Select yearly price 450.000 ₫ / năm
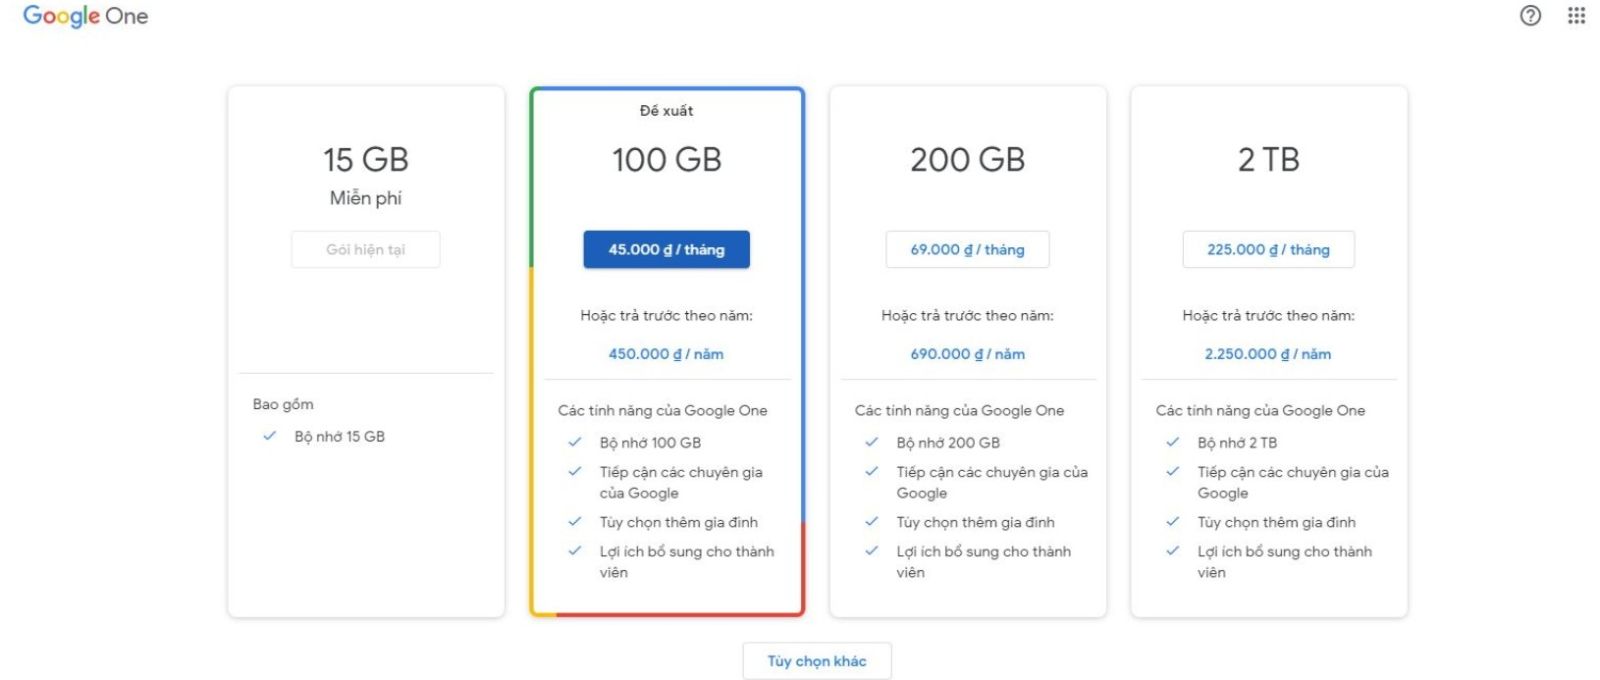Screen dimensions: 1600x680 point(666,354)
